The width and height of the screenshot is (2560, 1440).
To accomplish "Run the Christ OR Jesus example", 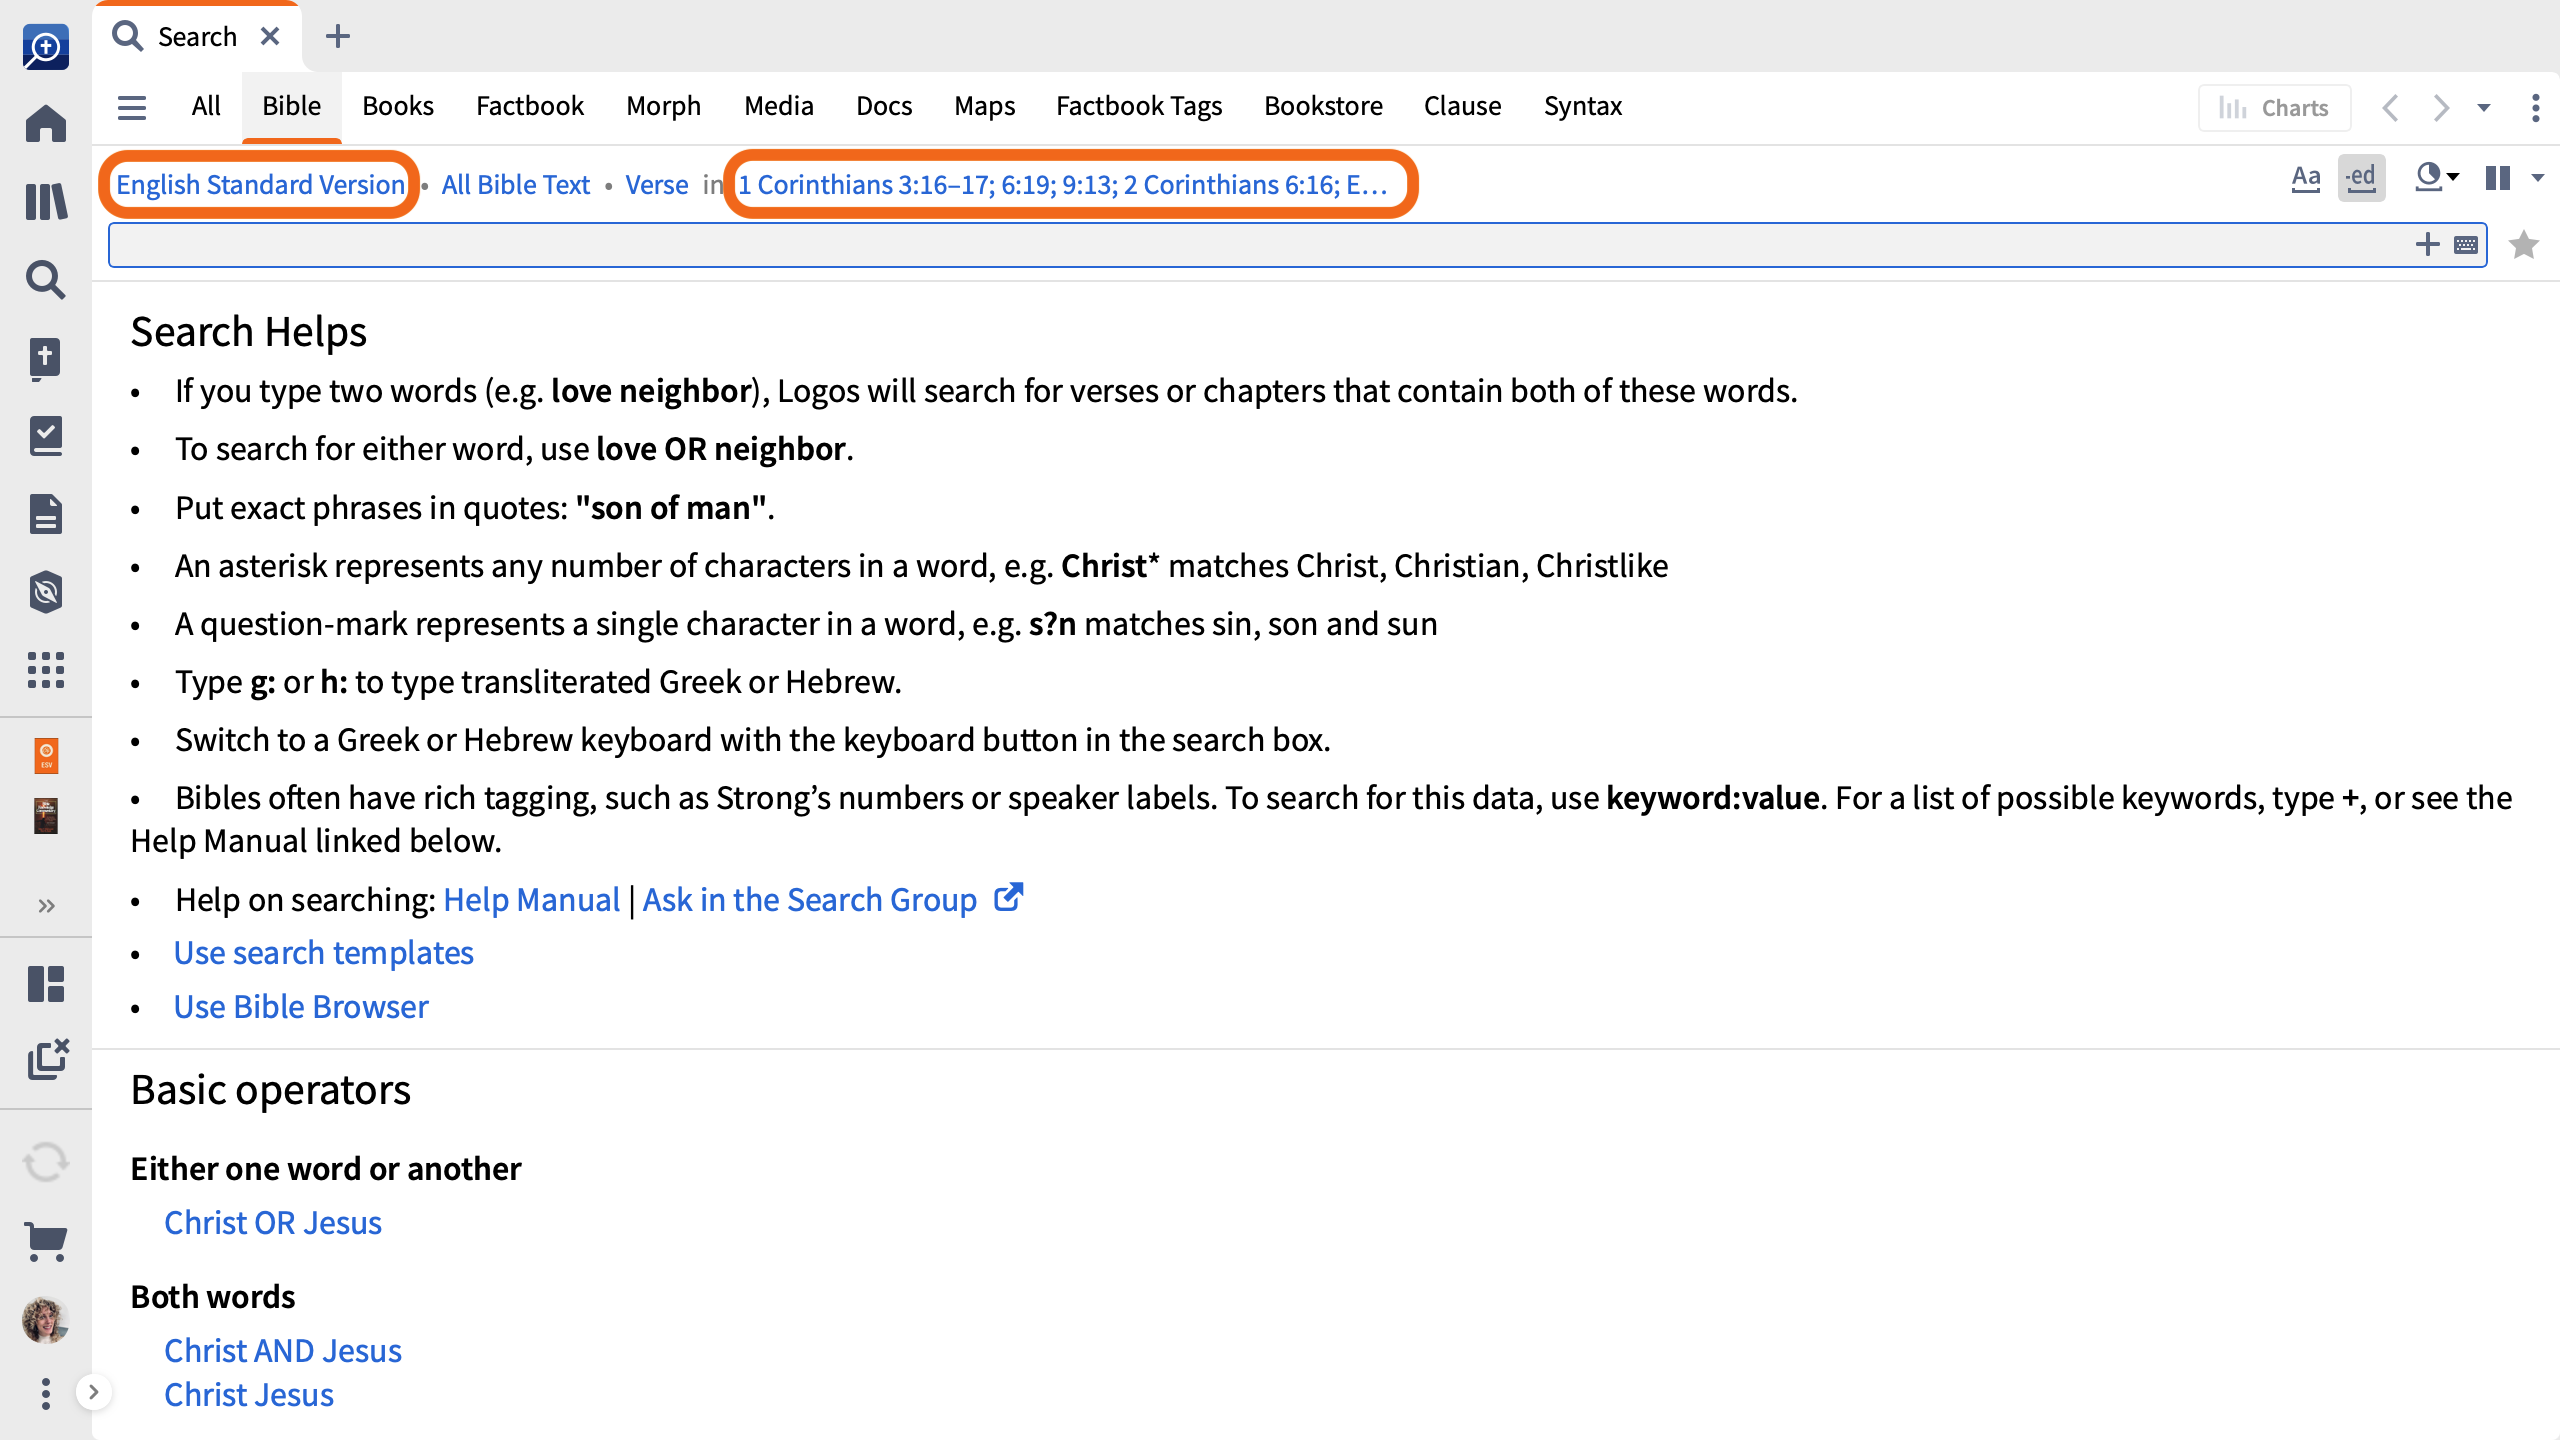I will (273, 1223).
